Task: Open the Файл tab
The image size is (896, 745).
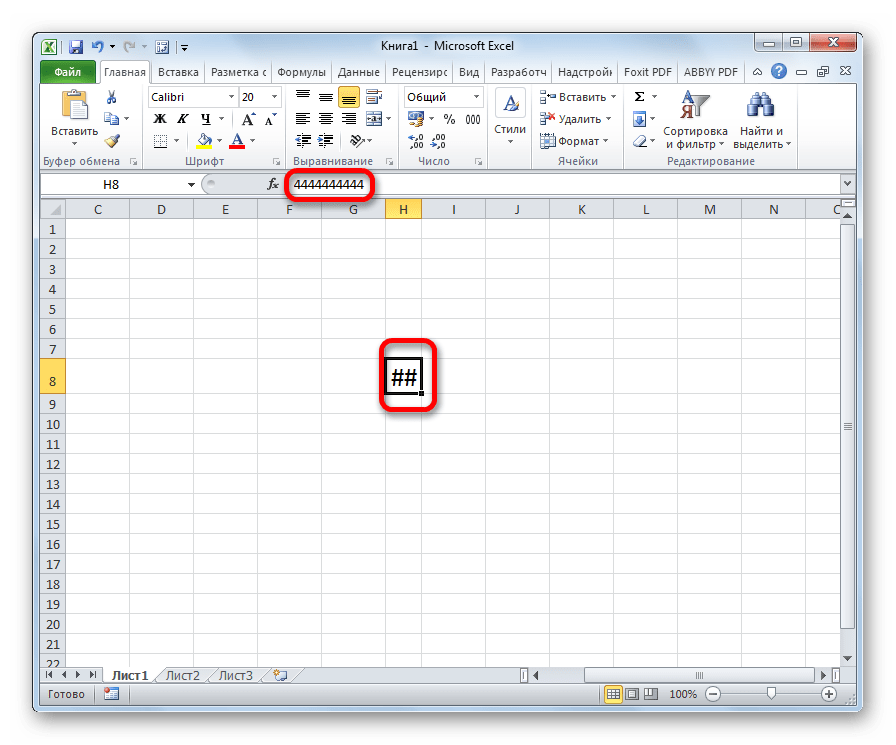Action: 67,72
